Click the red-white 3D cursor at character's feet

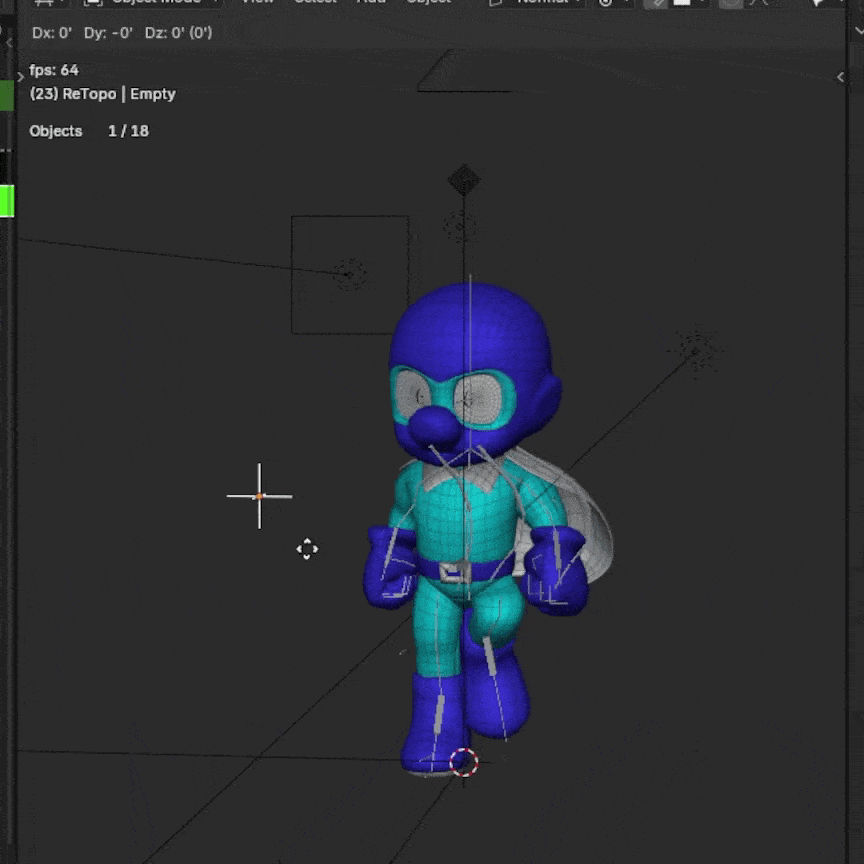click(464, 763)
